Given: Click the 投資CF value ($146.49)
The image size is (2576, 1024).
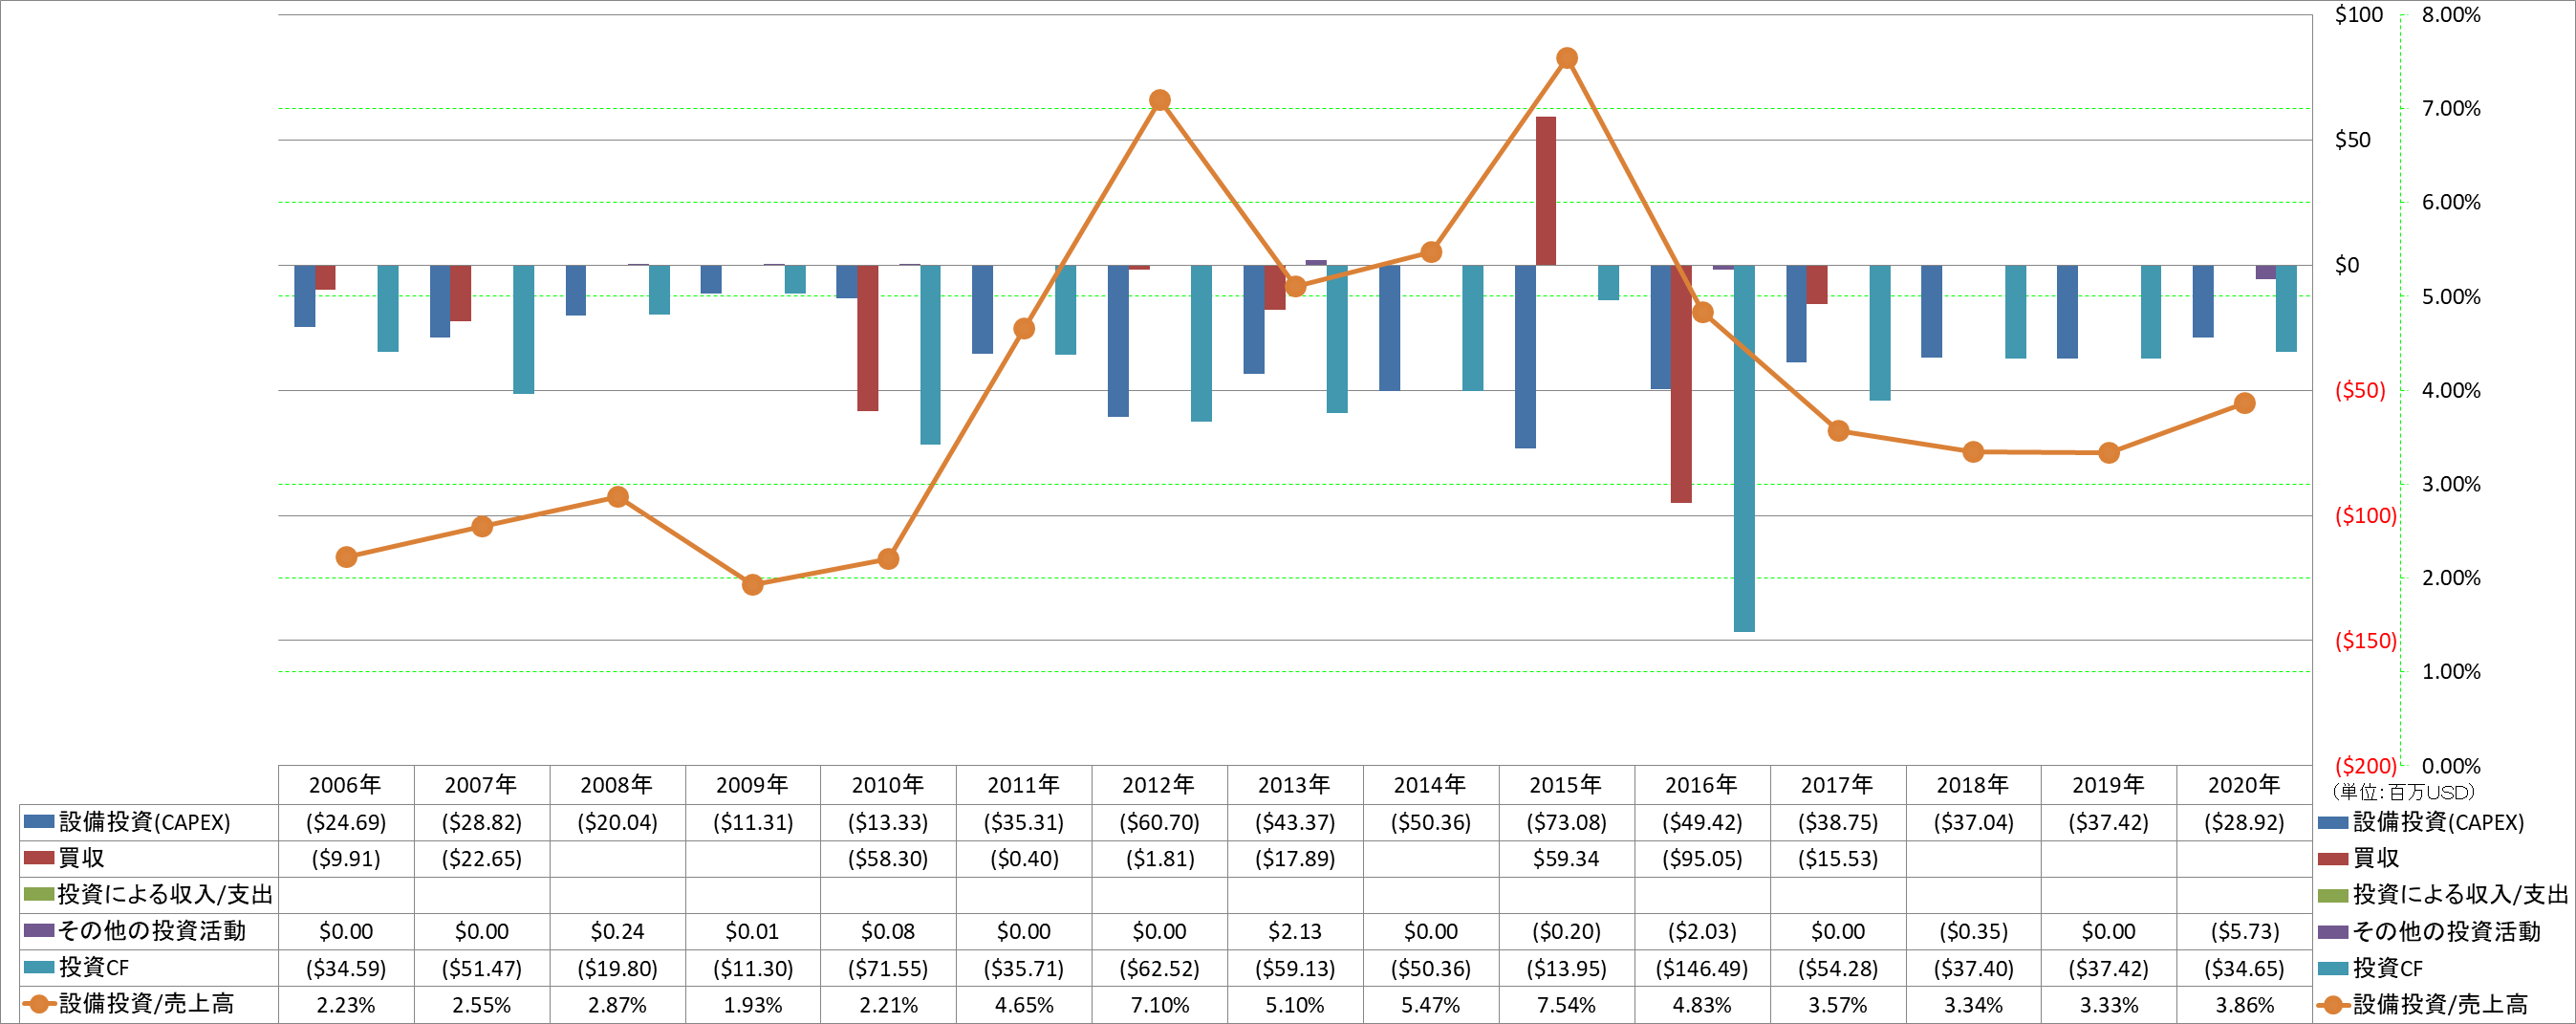Looking at the screenshot, I should coord(1702,968).
